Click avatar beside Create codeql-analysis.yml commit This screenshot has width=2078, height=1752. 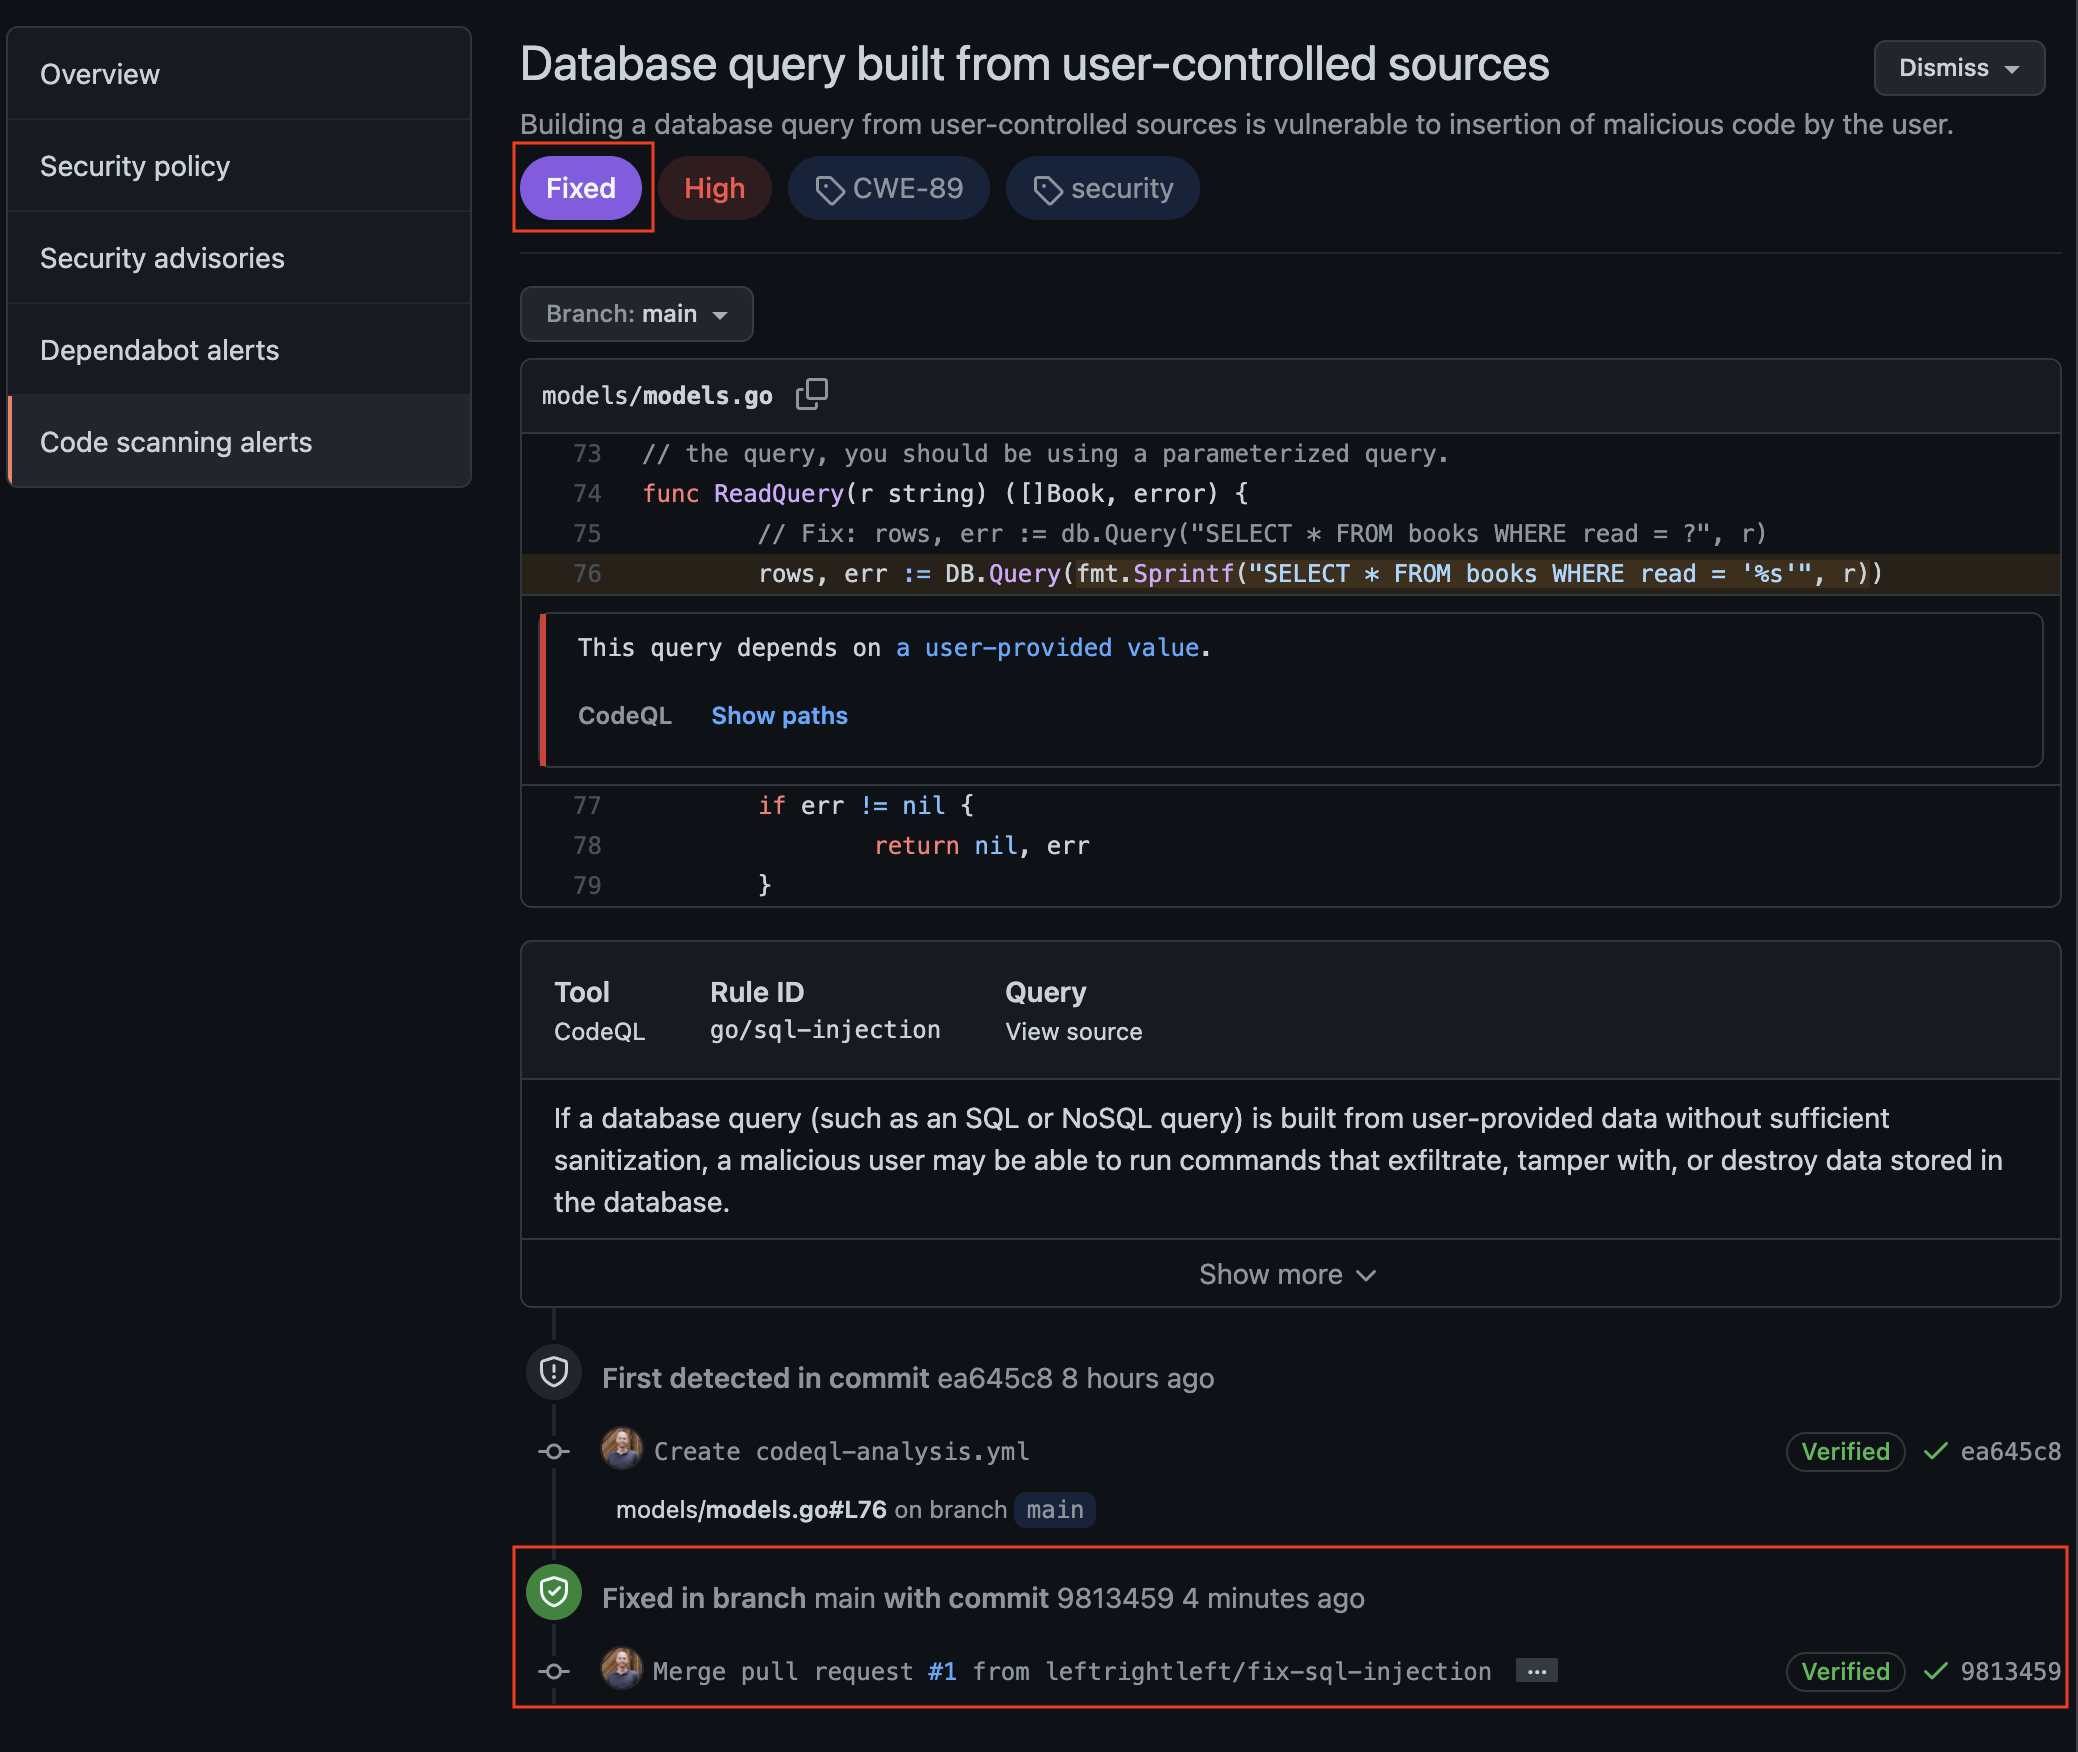[x=621, y=1450]
